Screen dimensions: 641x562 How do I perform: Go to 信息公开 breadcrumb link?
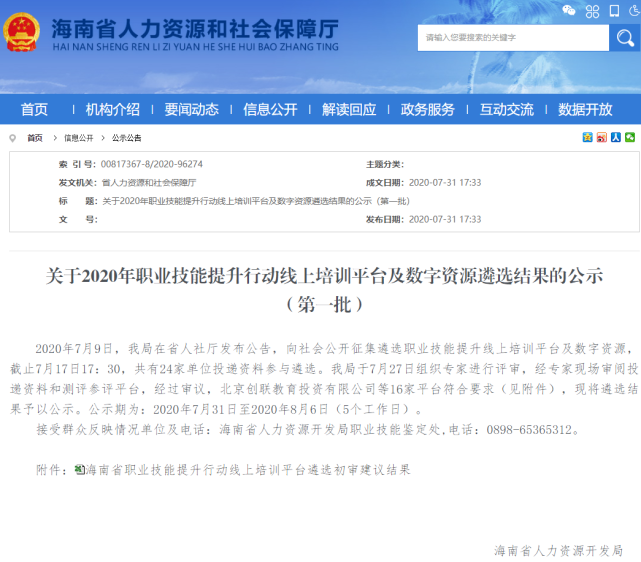(x=78, y=138)
